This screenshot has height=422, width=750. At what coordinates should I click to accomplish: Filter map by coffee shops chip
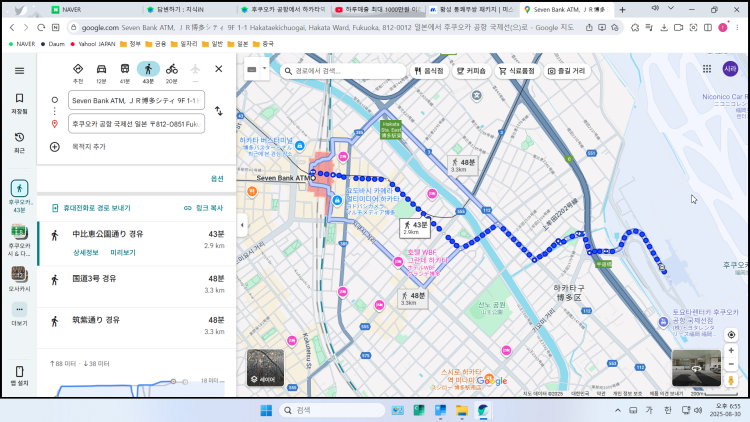471,71
